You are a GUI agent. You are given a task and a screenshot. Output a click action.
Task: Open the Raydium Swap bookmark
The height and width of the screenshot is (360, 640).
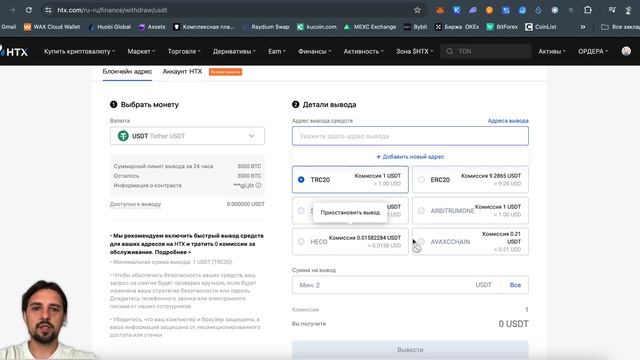[x=266, y=27]
